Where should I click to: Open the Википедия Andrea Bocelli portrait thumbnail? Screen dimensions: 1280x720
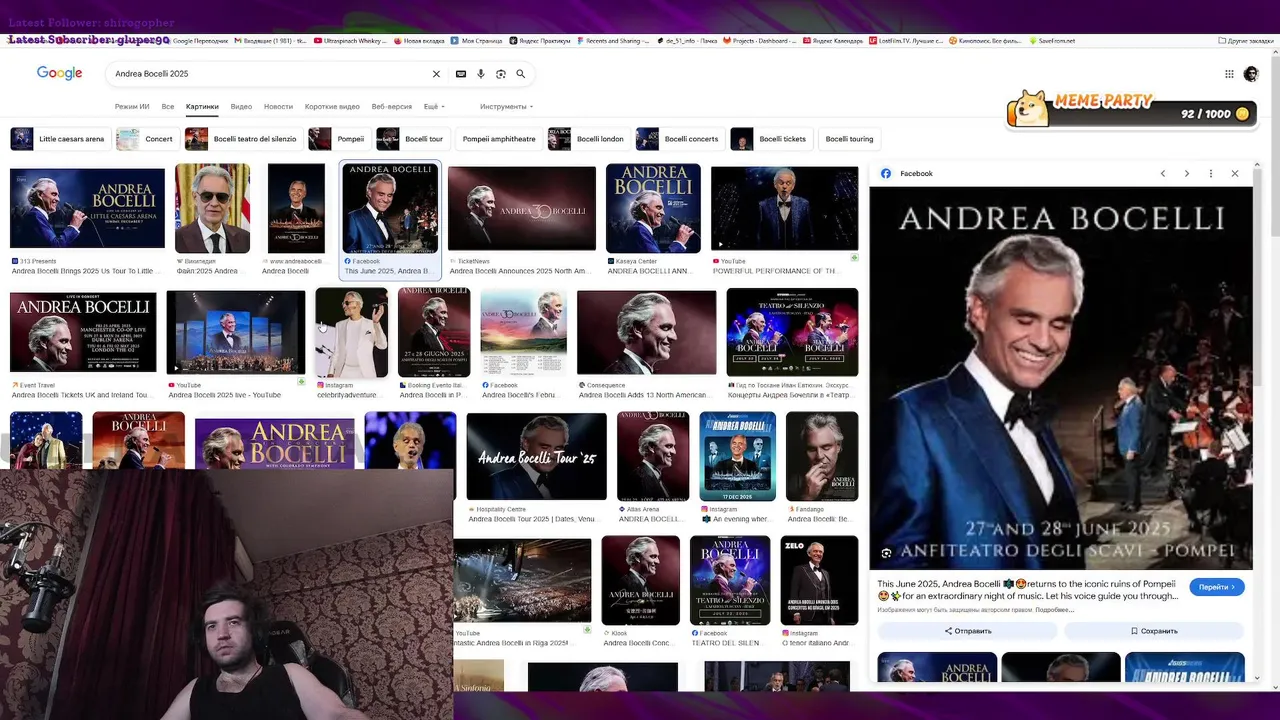click(x=212, y=208)
